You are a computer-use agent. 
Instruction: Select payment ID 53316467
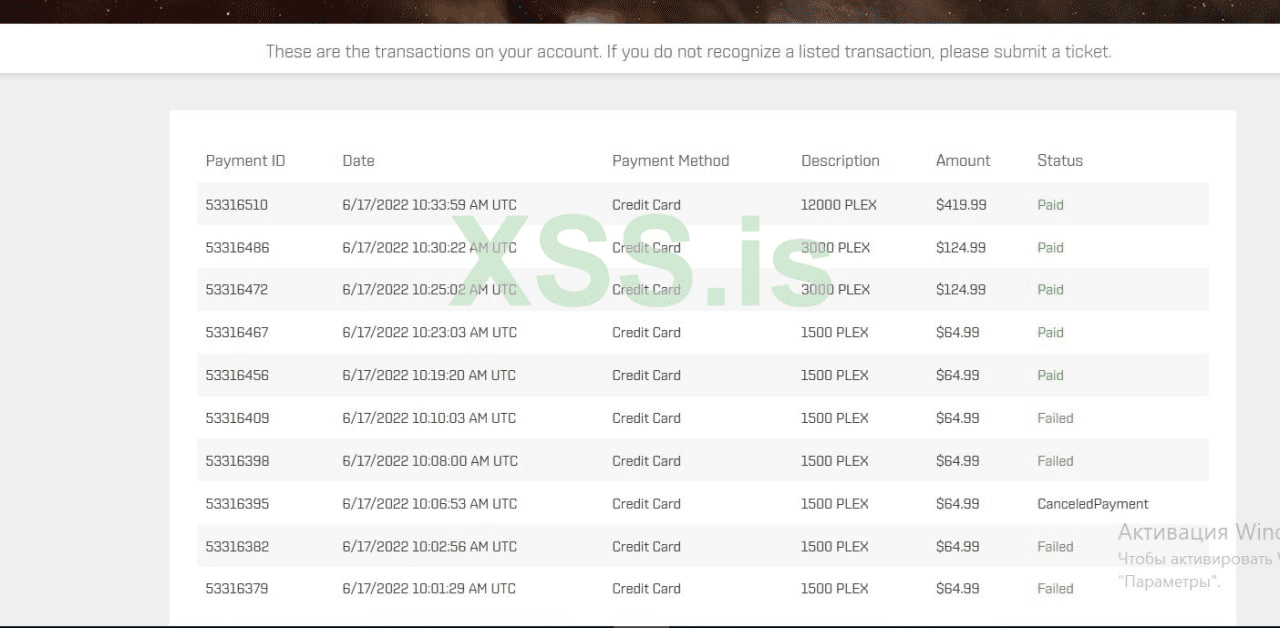point(237,333)
